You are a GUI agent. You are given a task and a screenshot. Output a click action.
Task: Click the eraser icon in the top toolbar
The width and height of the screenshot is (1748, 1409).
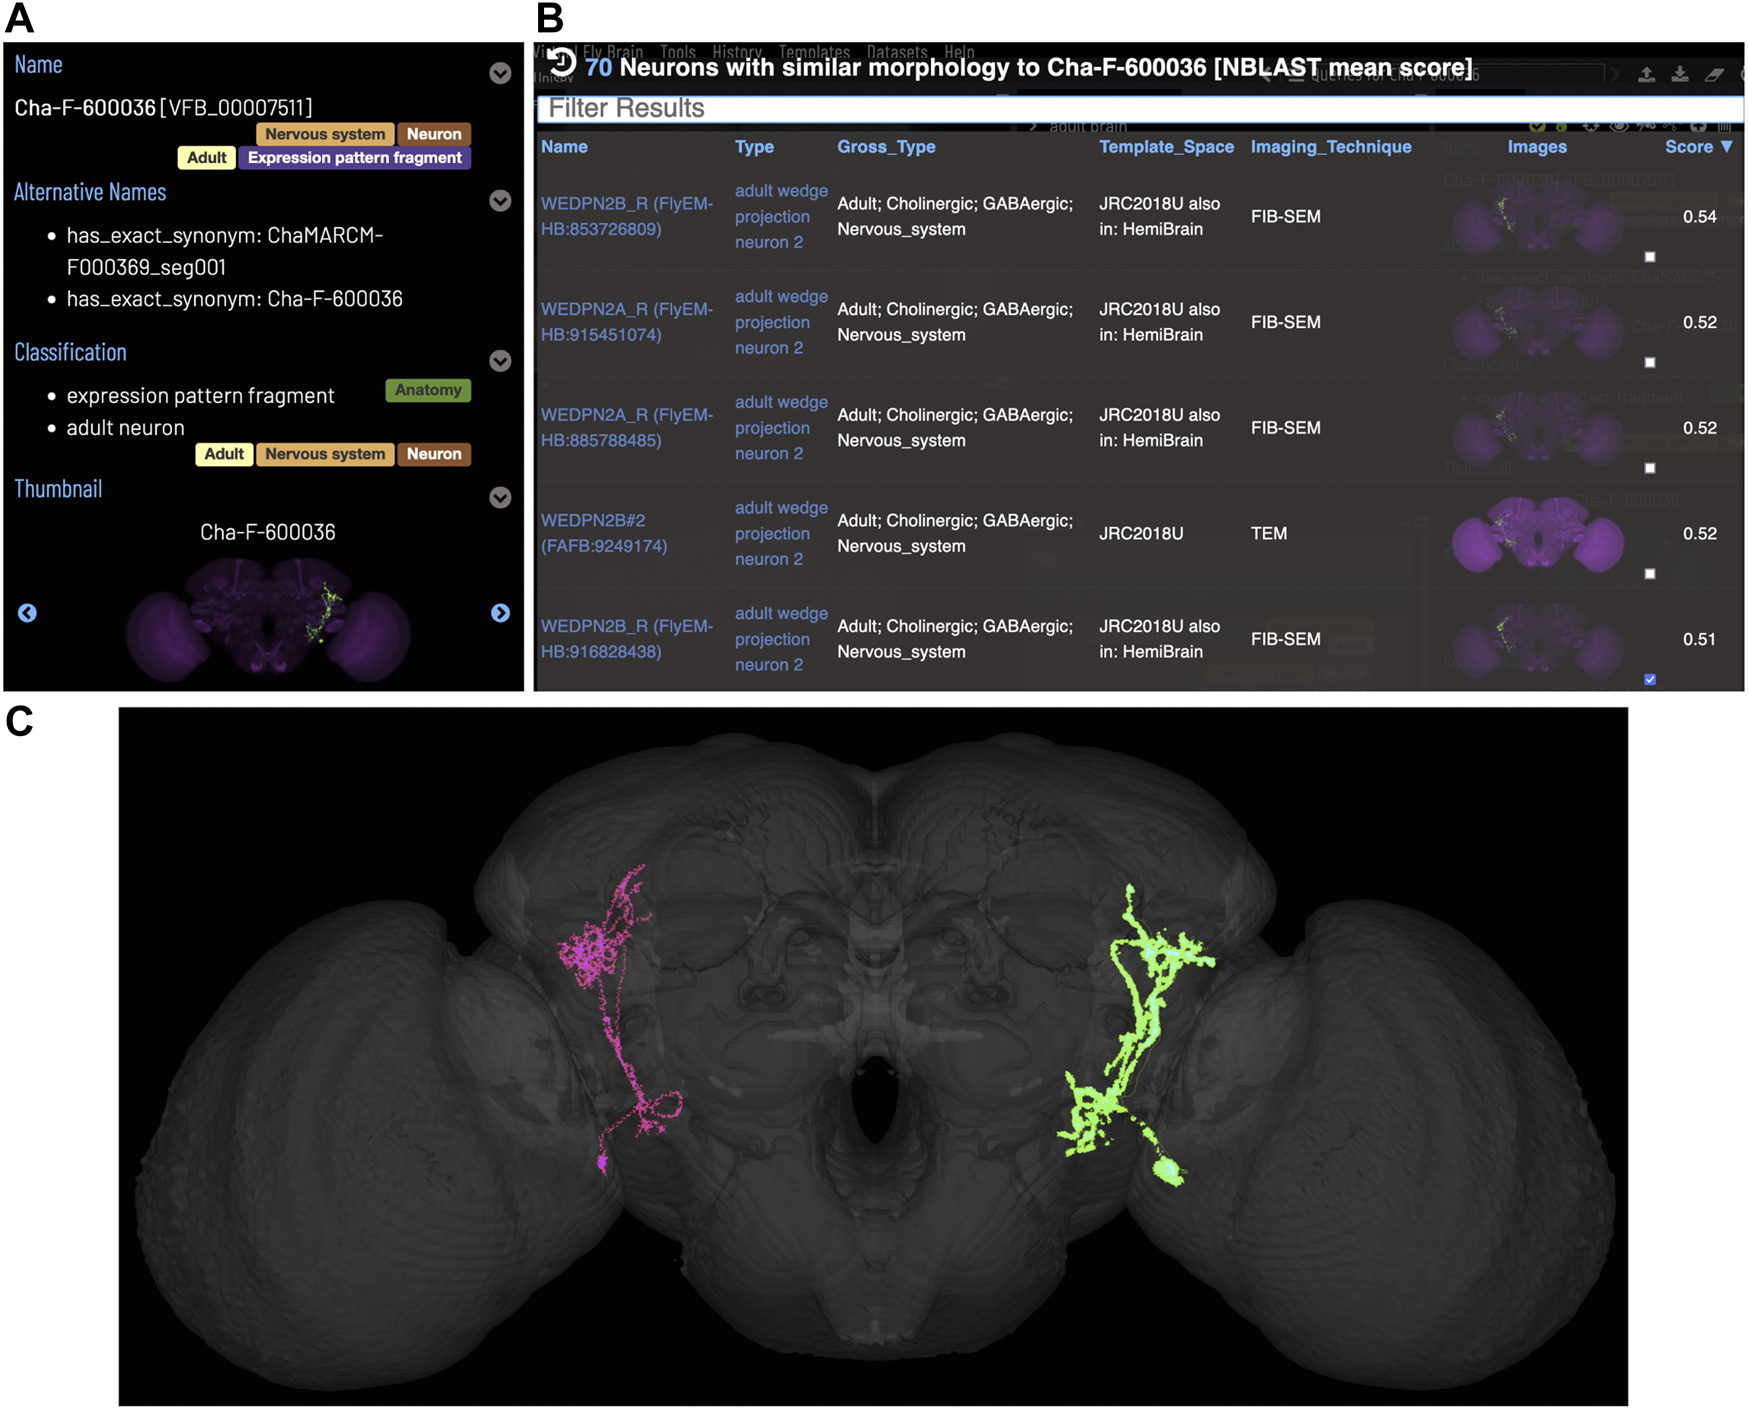(1714, 75)
